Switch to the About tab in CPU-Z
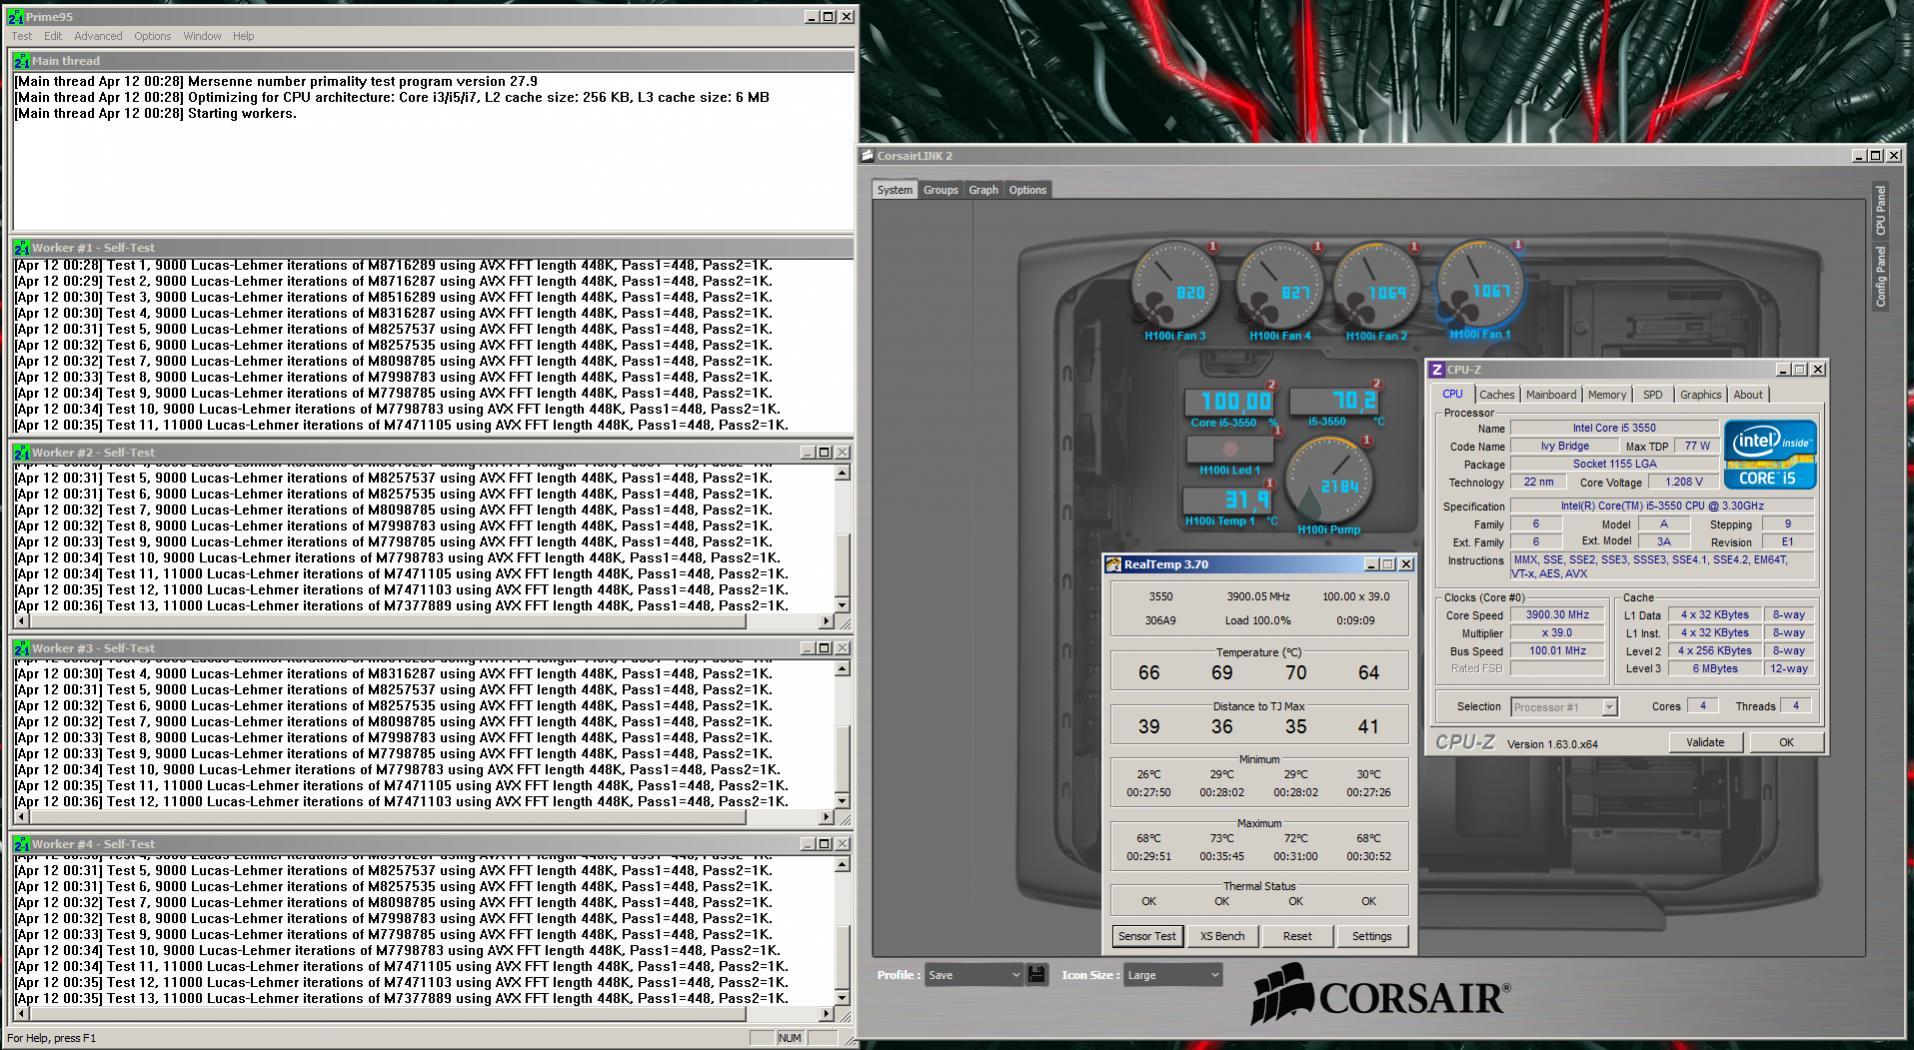The image size is (1914, 1050). point(1748,395)
